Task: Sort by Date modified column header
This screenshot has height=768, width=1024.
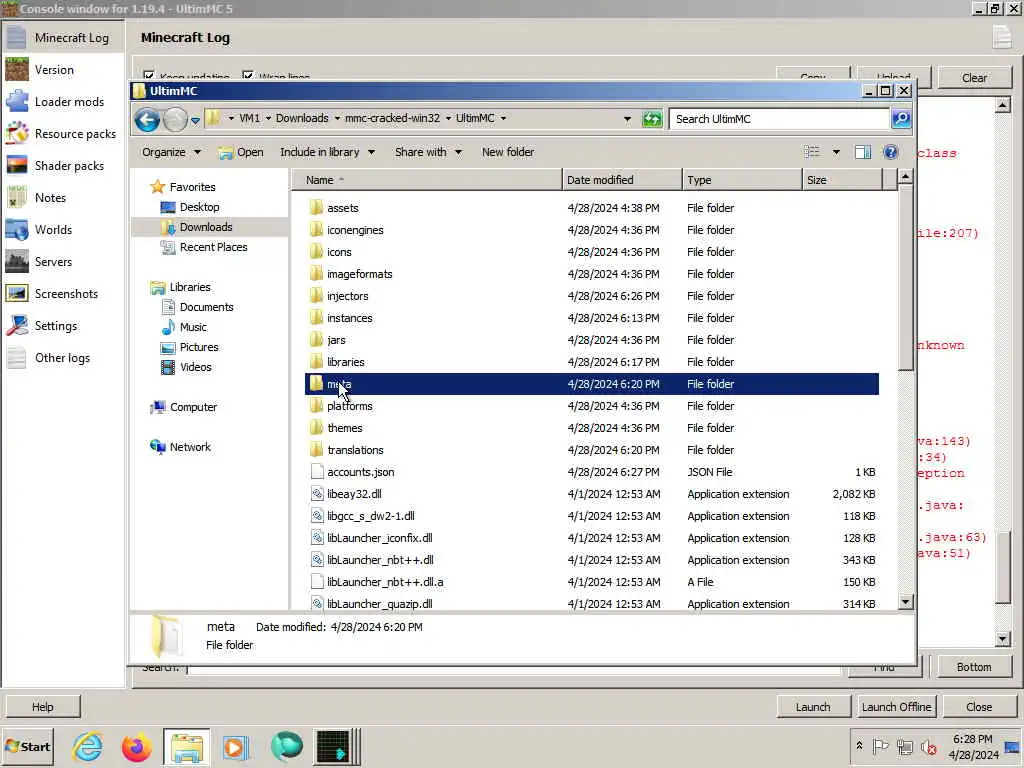Action: [x=622, y=180]
